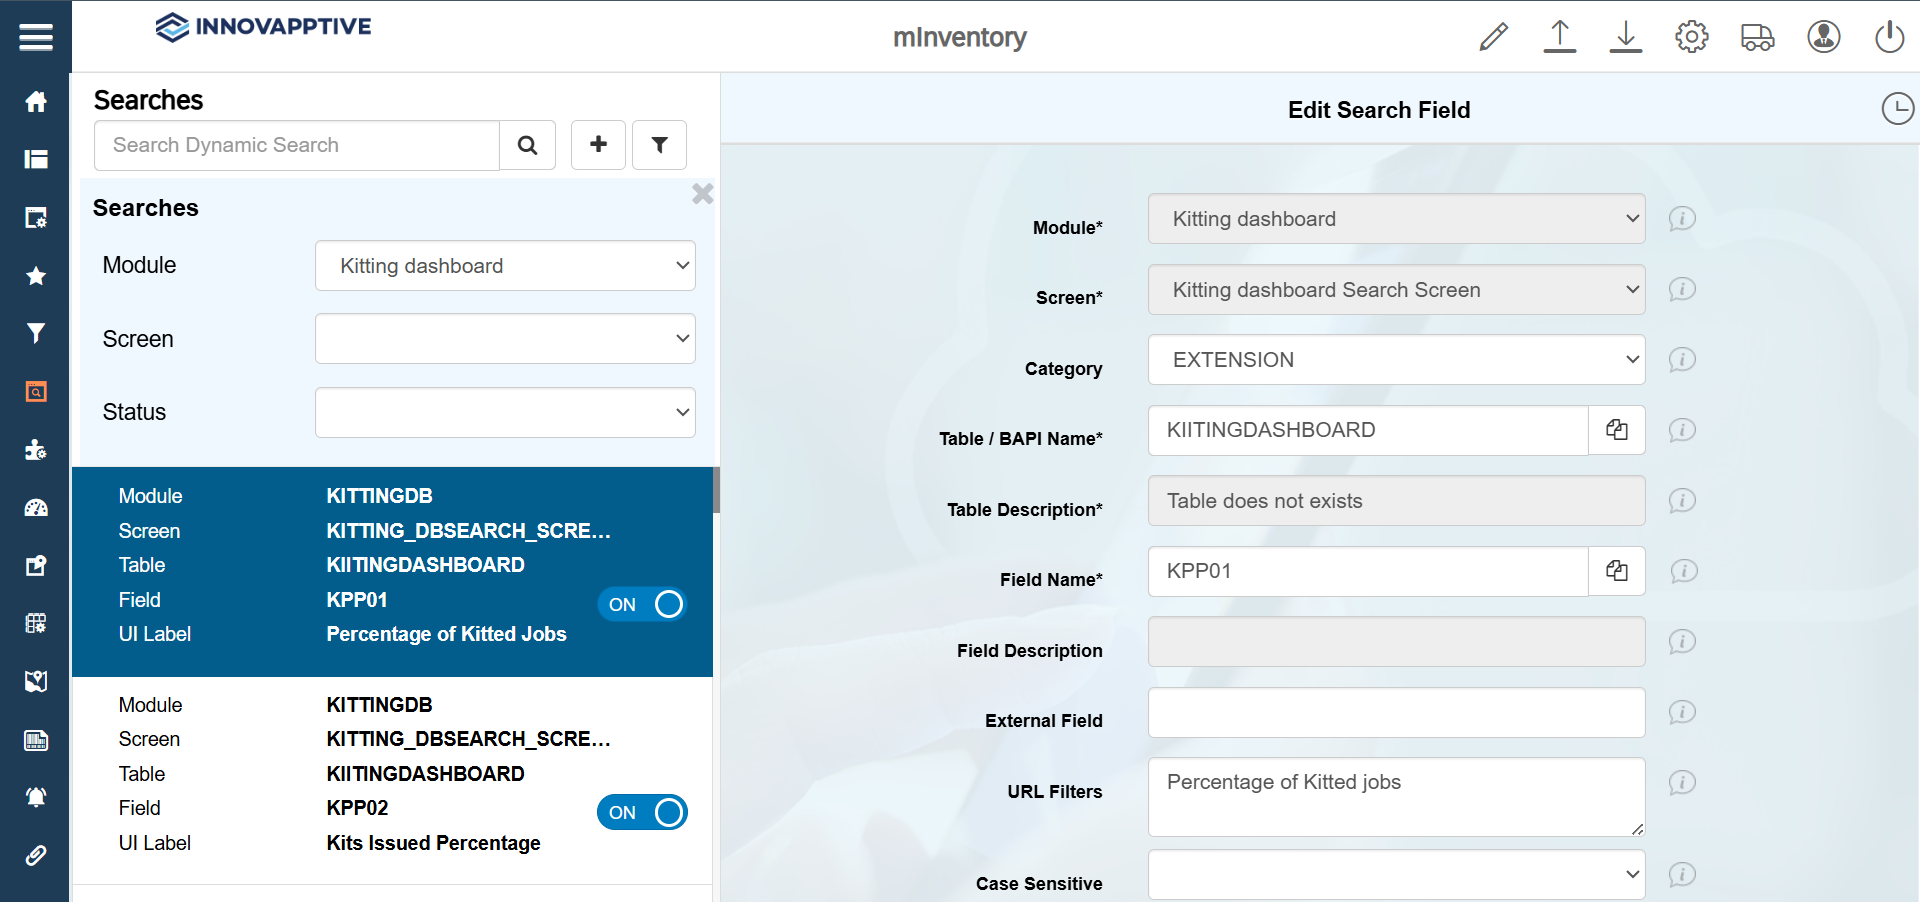Viewport: 1920px width, 902px height.
Task: Click the download arrow icon
Action: pos(1625,37)
